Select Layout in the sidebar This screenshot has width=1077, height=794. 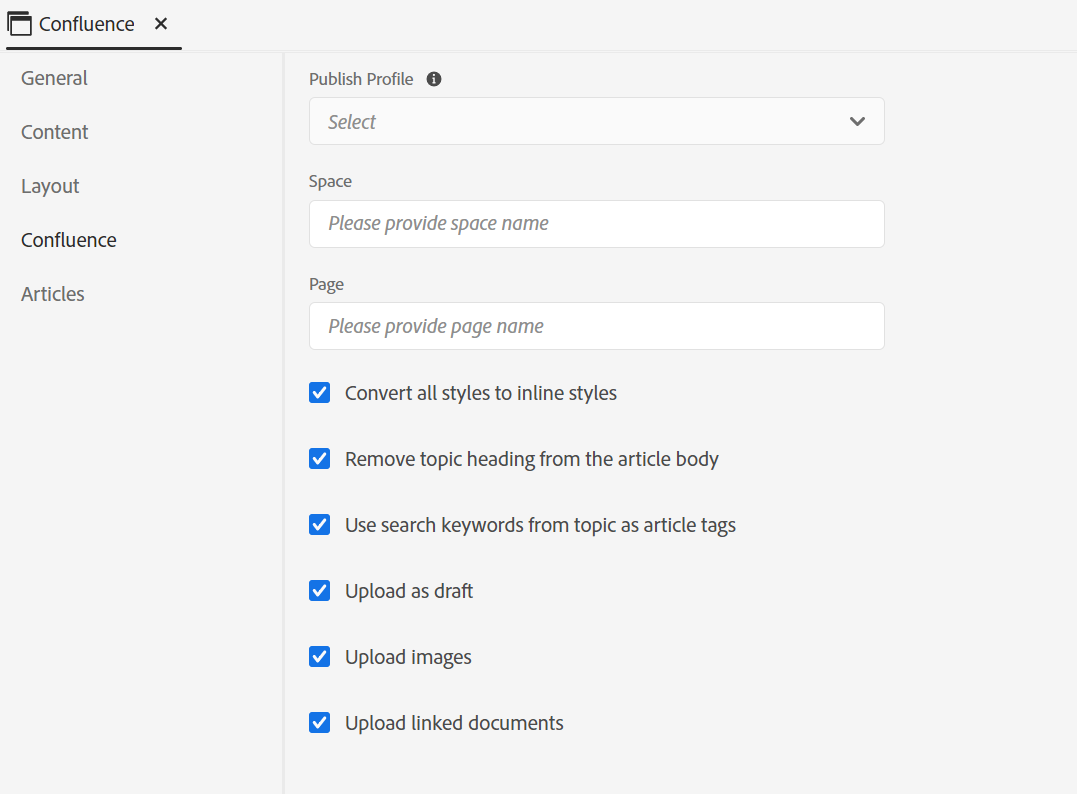point(50,185)
